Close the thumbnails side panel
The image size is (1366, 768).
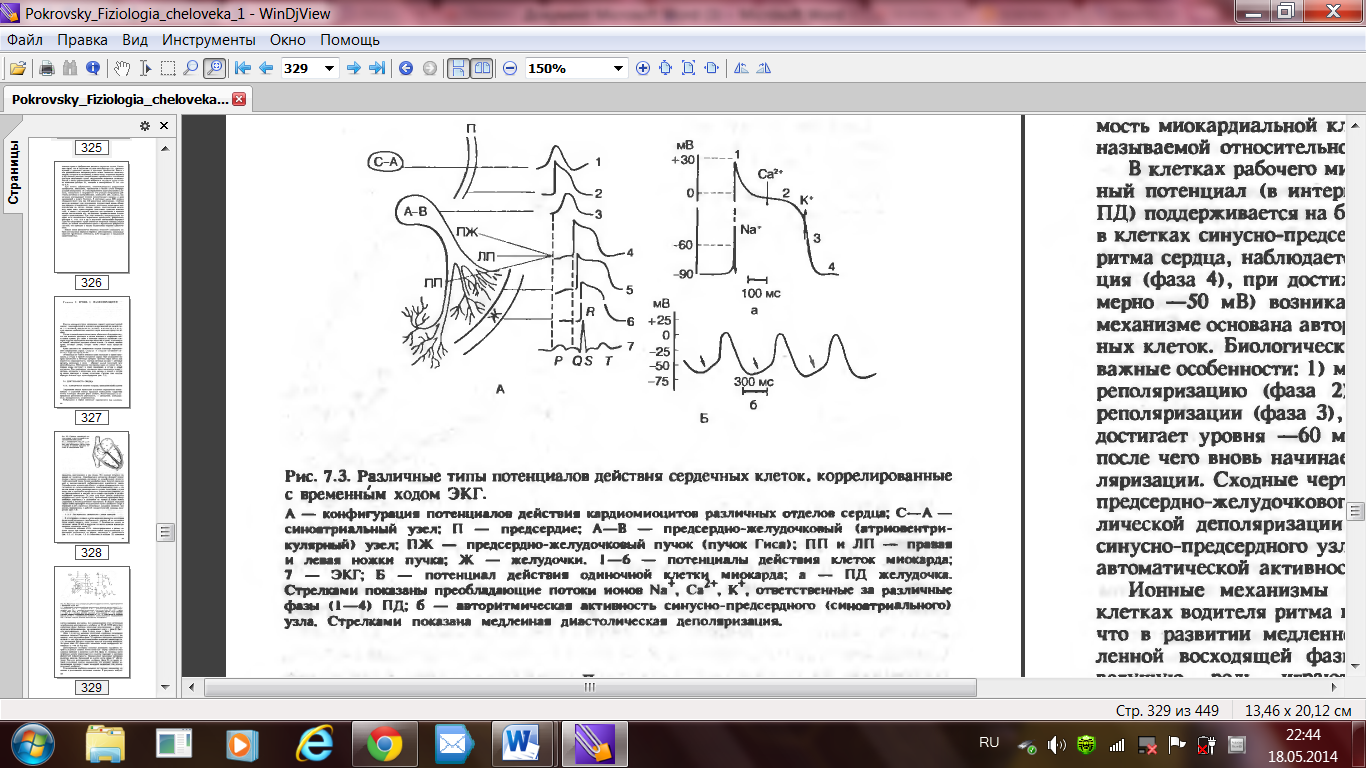click(165, 126)
